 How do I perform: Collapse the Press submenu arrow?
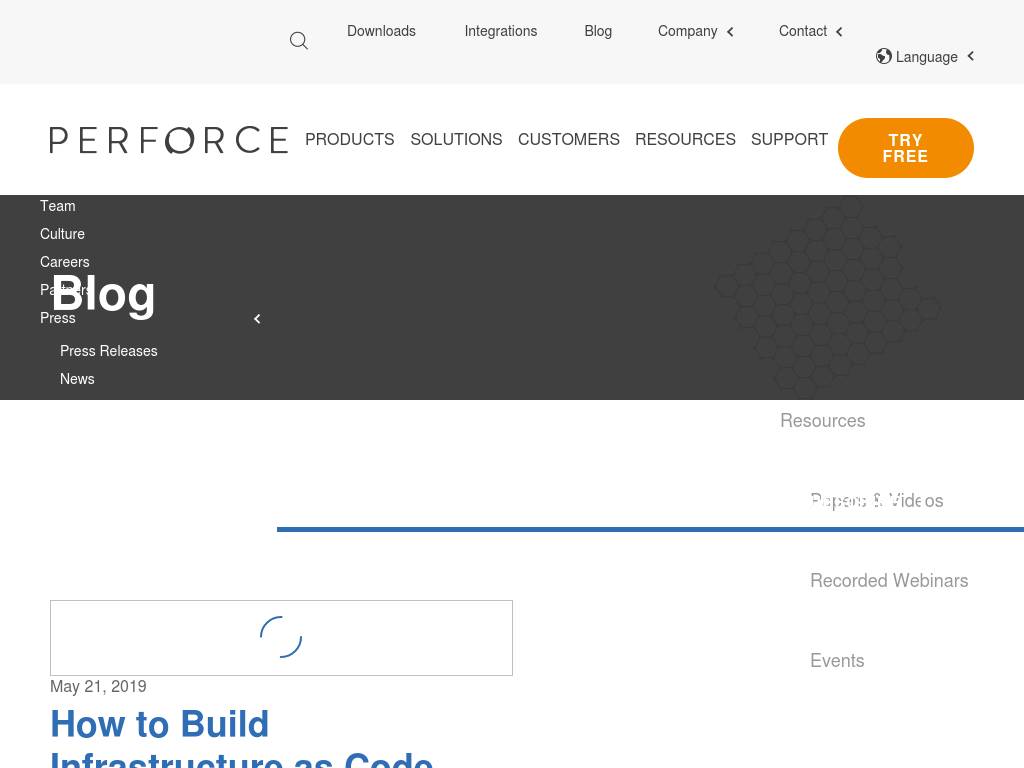pyautogui.click(x=257, y=319)
